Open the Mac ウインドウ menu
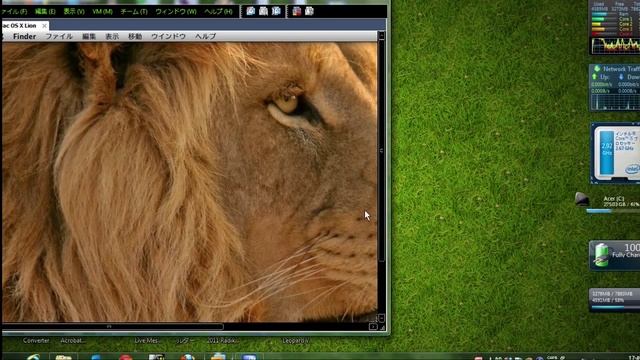This screenshot has height=360, width=640. 168,36
